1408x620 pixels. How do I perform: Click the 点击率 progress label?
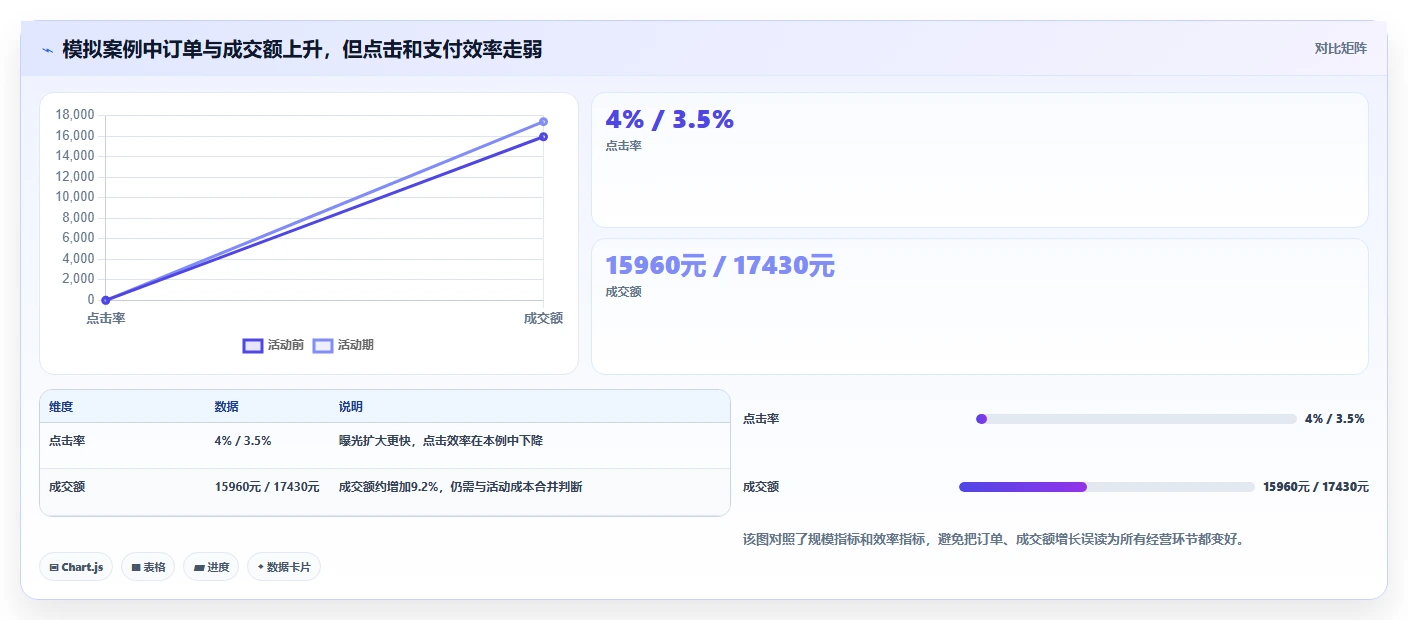(x=761, y=419)
